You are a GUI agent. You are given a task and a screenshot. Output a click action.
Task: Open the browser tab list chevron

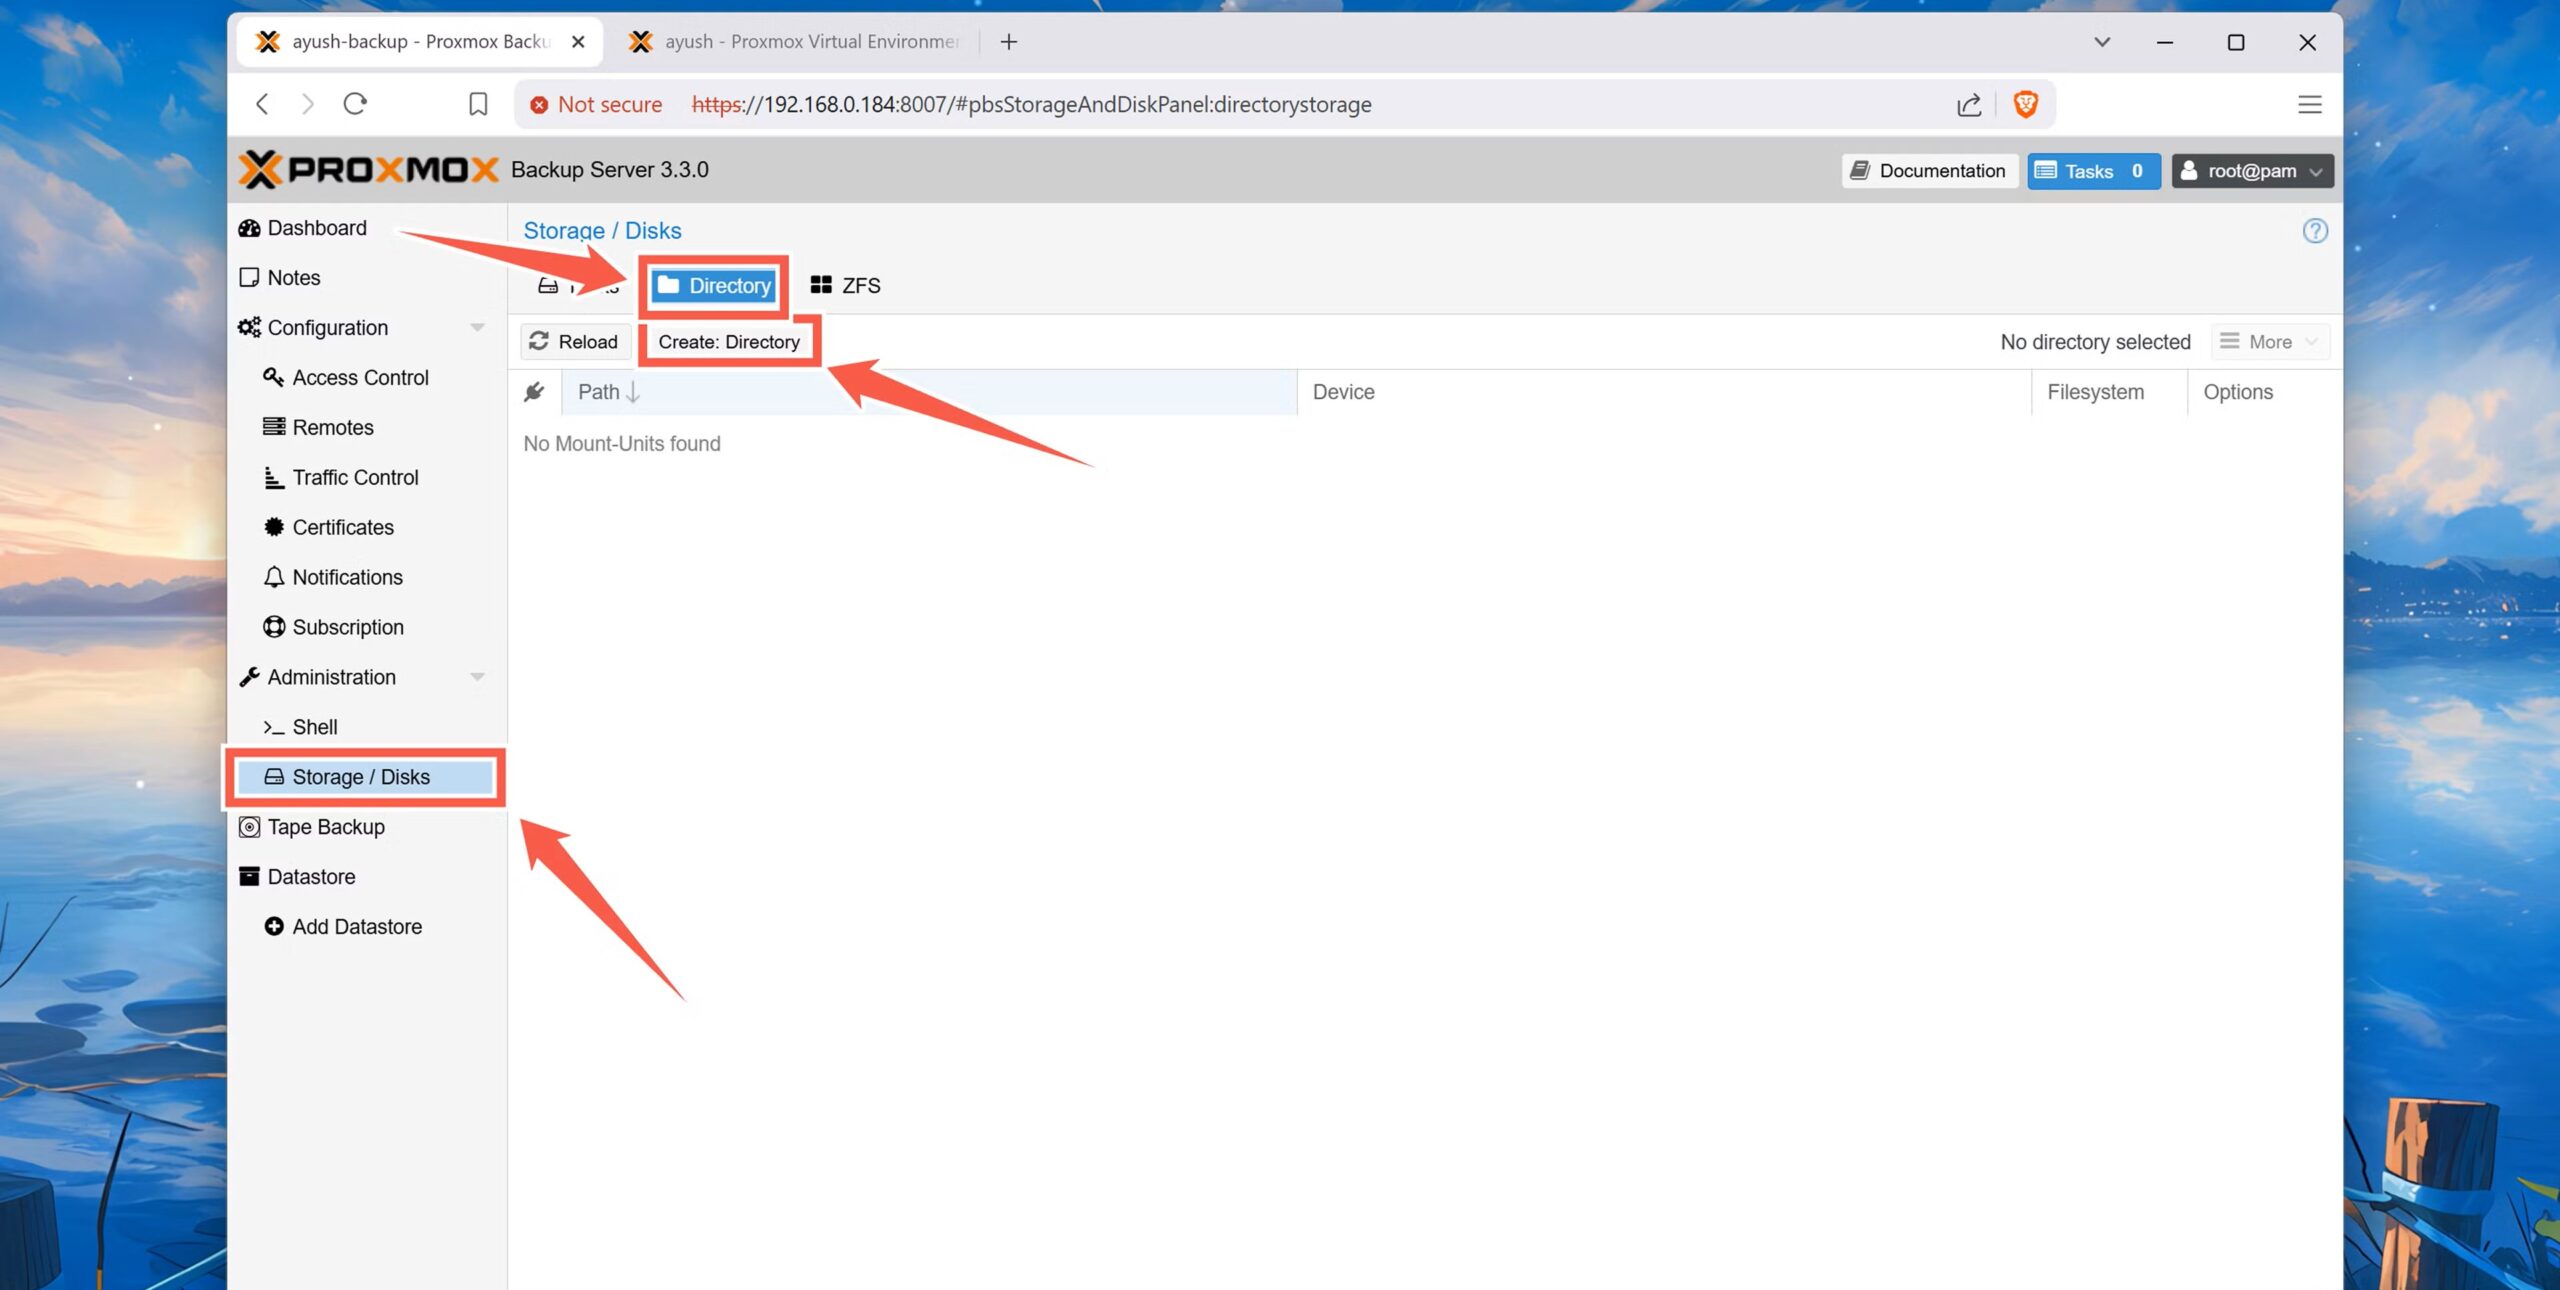coord(2102,42)
